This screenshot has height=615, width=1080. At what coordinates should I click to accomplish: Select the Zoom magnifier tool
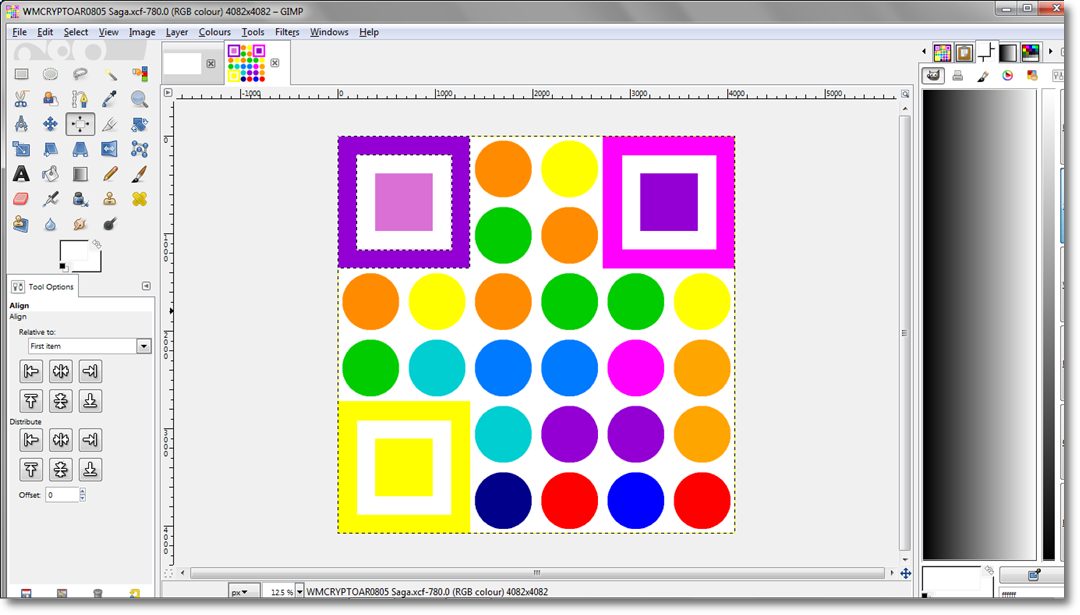pyautogui.click(x=139, y=99)
